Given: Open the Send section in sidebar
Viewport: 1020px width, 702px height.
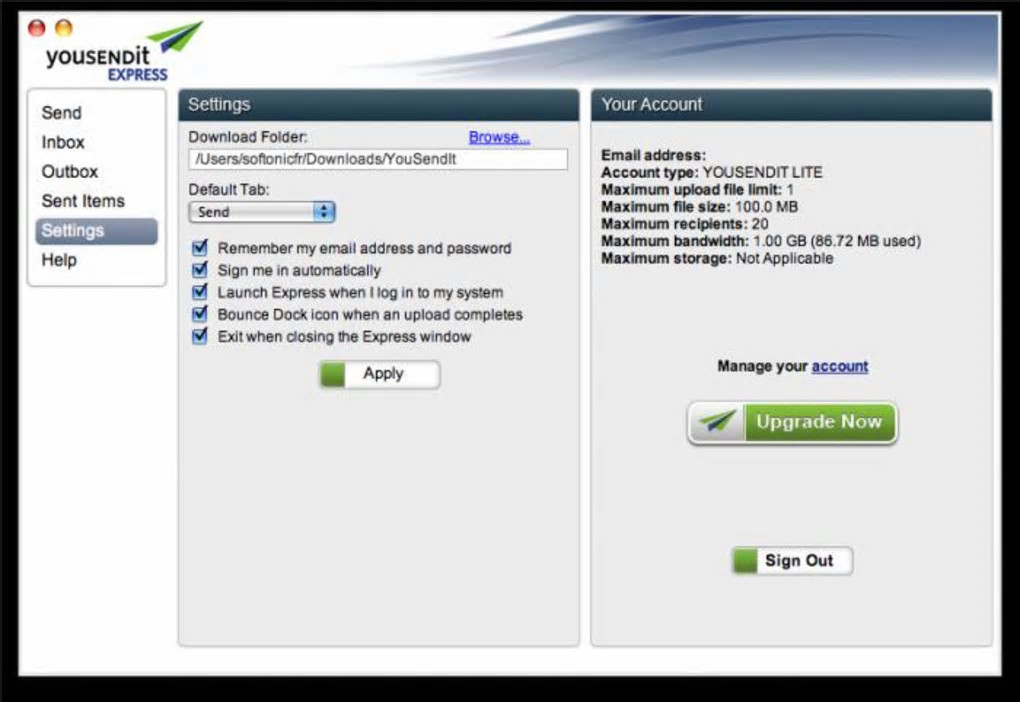Looking at the screenshot, I should click(x=62, y=113).
